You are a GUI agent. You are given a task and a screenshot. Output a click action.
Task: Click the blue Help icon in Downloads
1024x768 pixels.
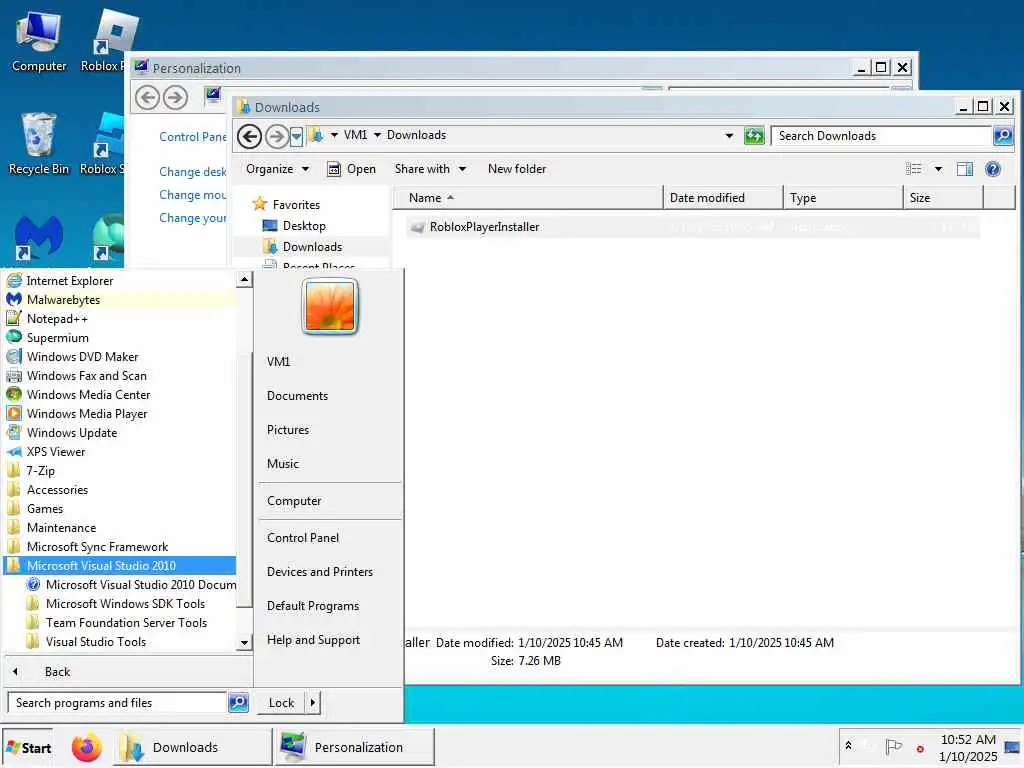point(993,169)
